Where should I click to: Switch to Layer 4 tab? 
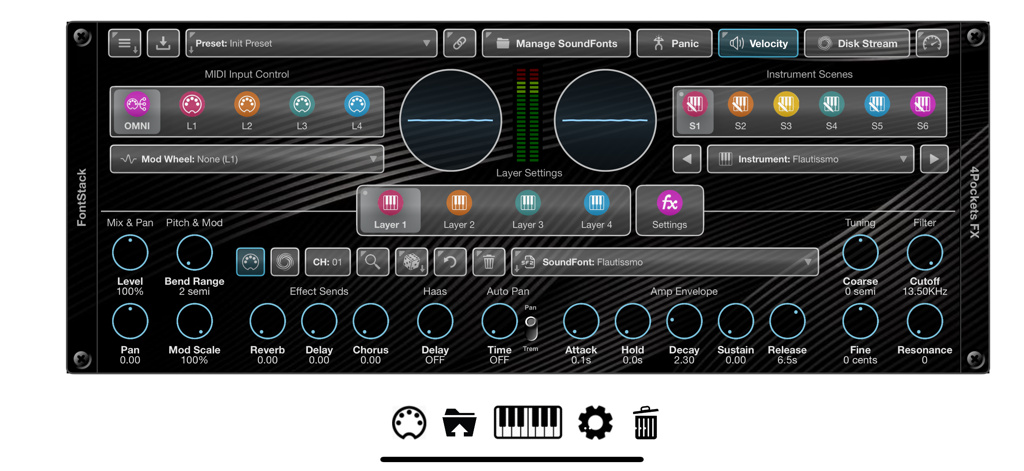point(596,210)
